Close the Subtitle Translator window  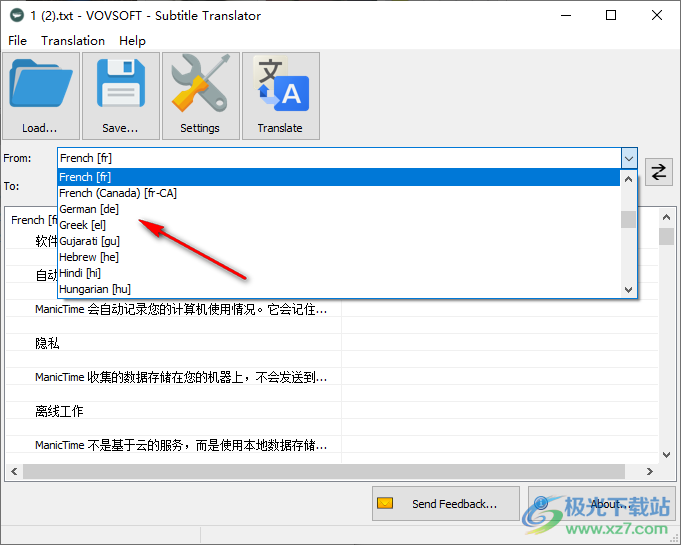coord(657,16)
